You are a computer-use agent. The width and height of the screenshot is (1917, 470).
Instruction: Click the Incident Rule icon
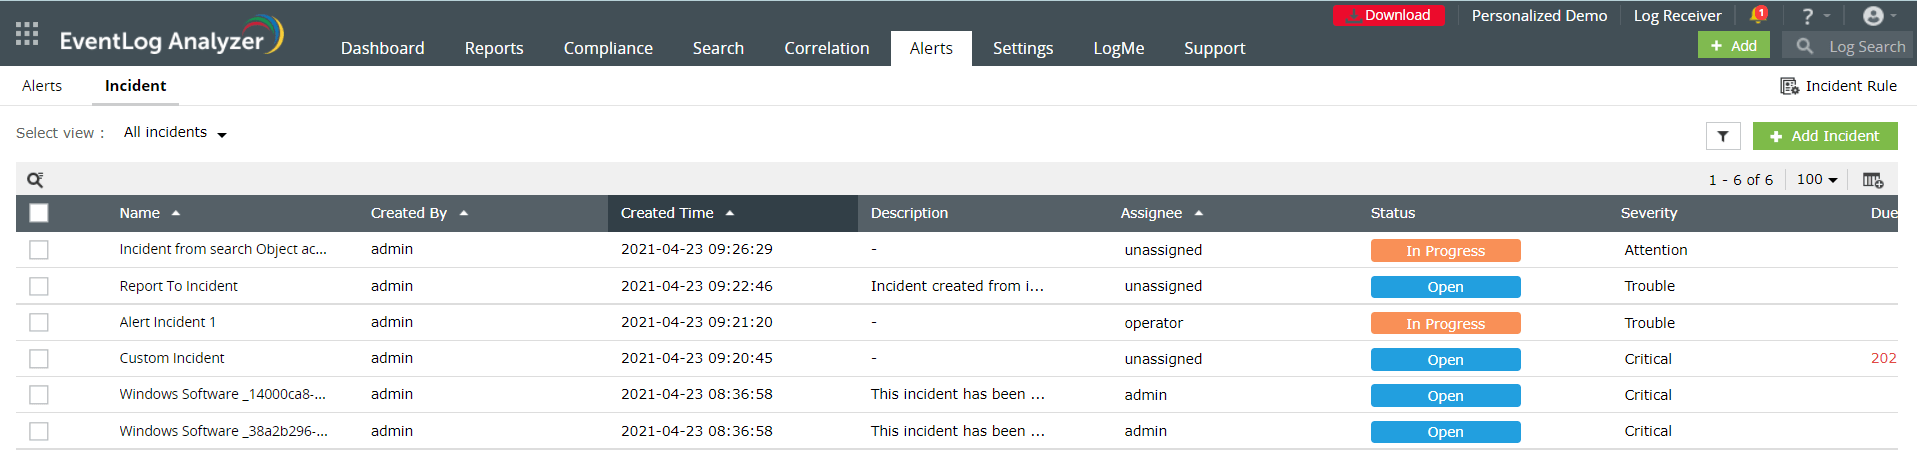tap(1789, 86)
